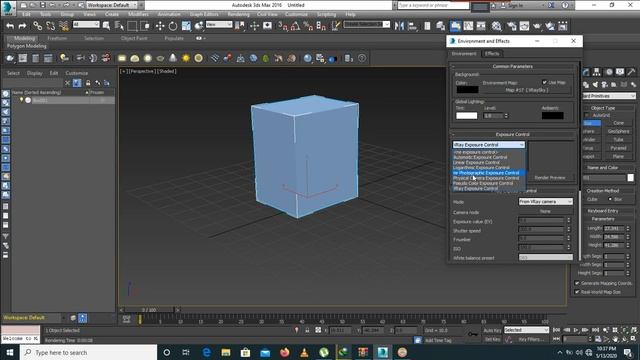Activate the Select and Uniform Scale tool
640x360 pixels.
(x=186, y=26)
